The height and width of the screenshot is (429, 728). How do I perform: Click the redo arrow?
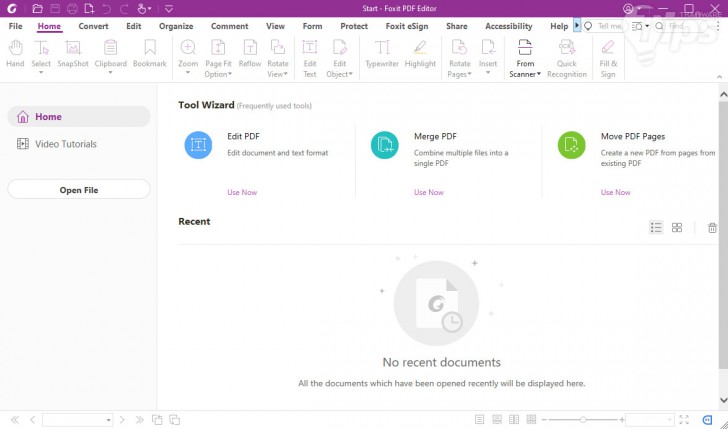124,8
